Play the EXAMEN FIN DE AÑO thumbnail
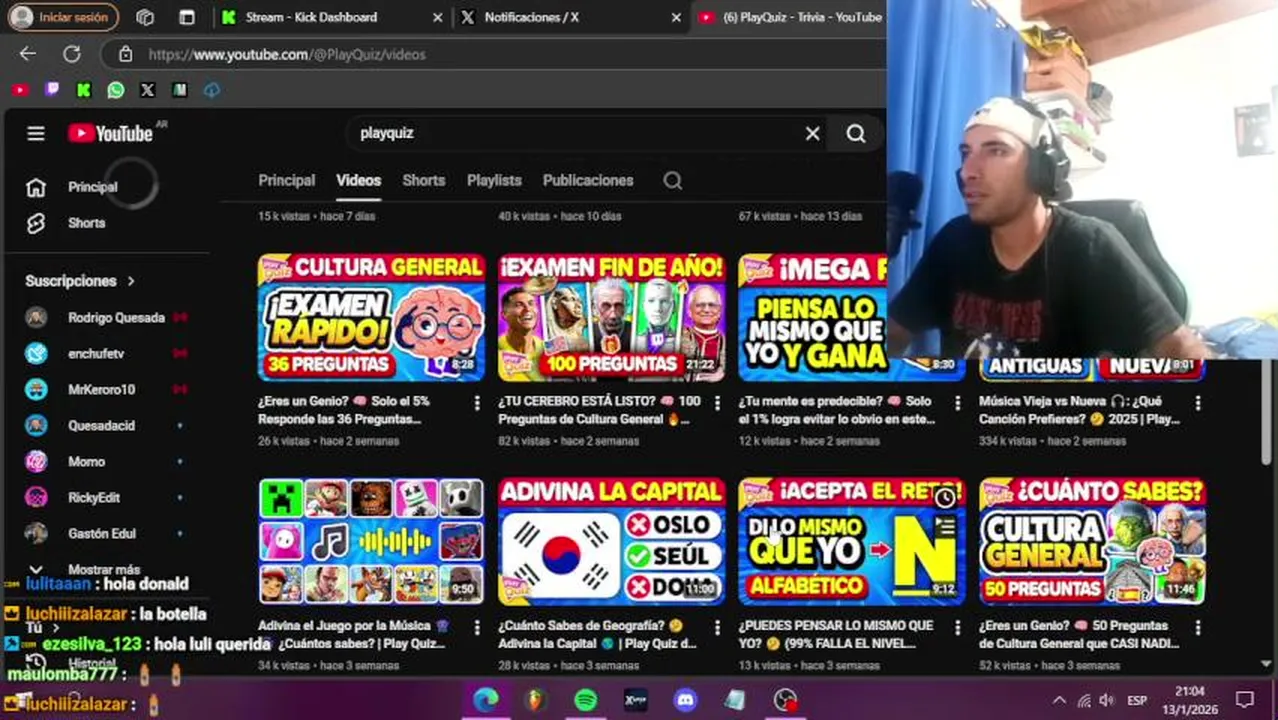This screenshot has width=1278, height=720. pos(611,318)
